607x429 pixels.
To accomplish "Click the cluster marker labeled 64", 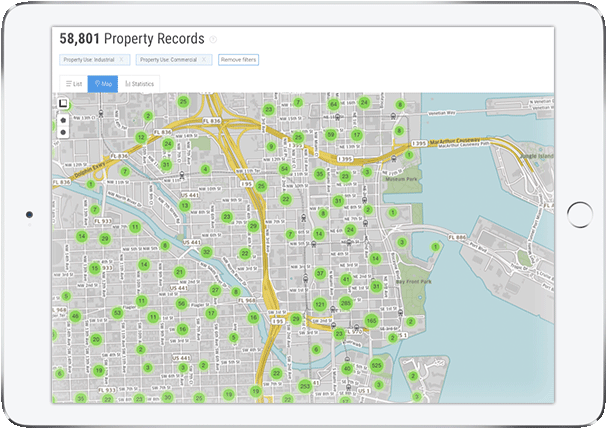I will [x=333, y=104].
